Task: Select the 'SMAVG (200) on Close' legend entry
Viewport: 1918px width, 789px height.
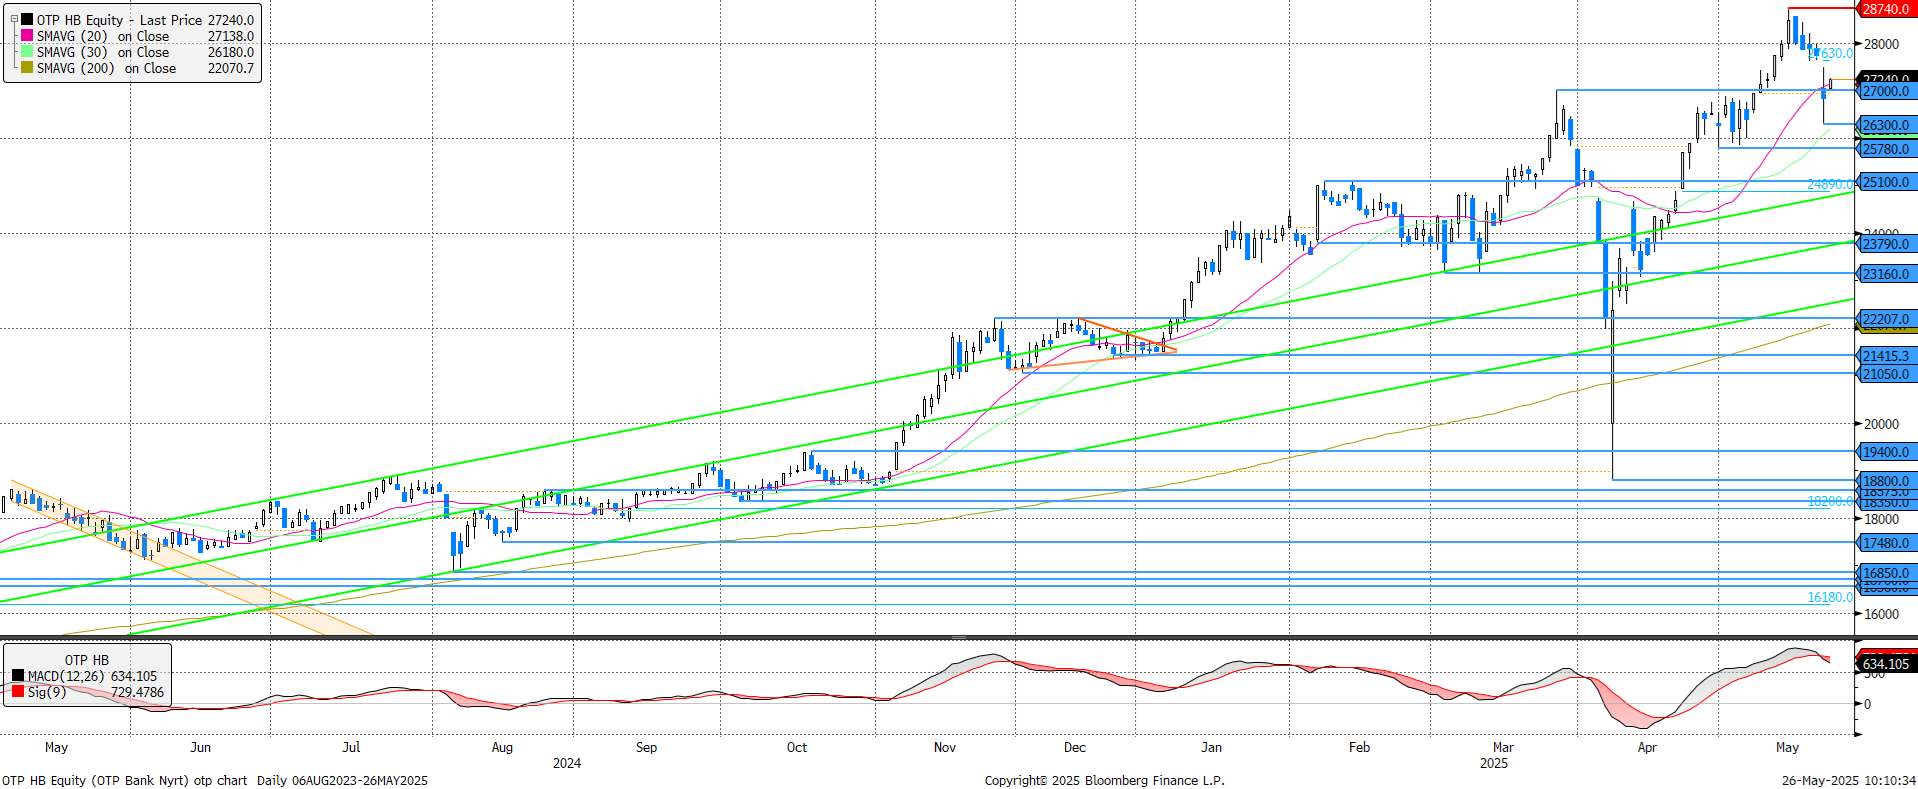Action: (145, 68)
